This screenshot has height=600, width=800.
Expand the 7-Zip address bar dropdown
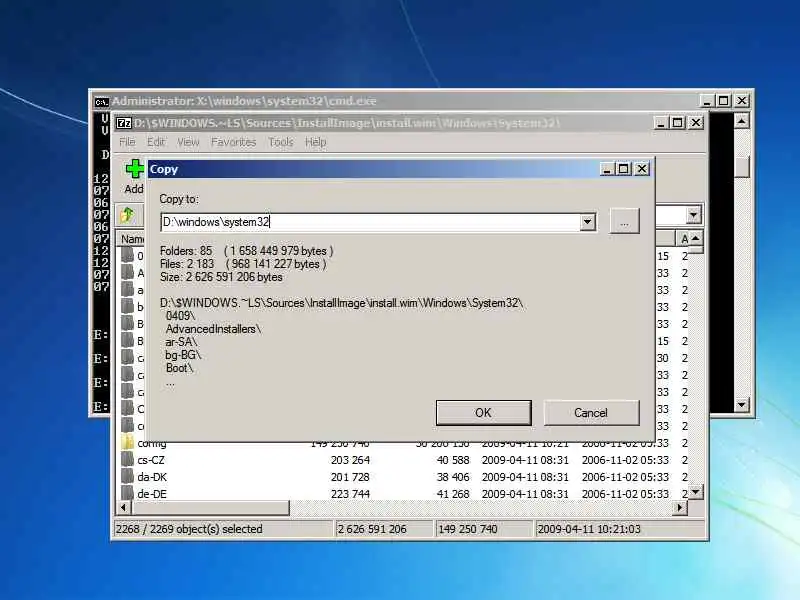pos(693,215)
